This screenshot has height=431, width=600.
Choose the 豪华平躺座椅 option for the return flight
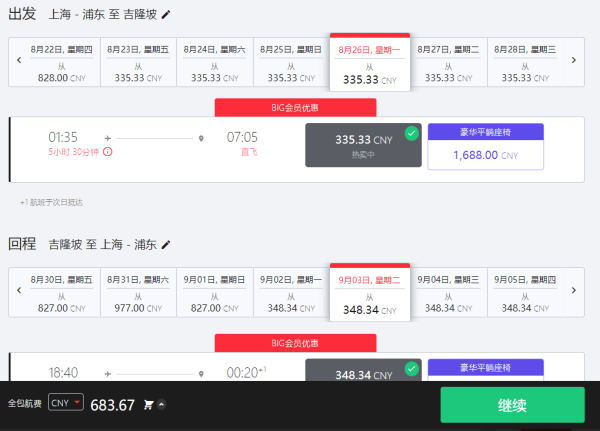[486, 370]
